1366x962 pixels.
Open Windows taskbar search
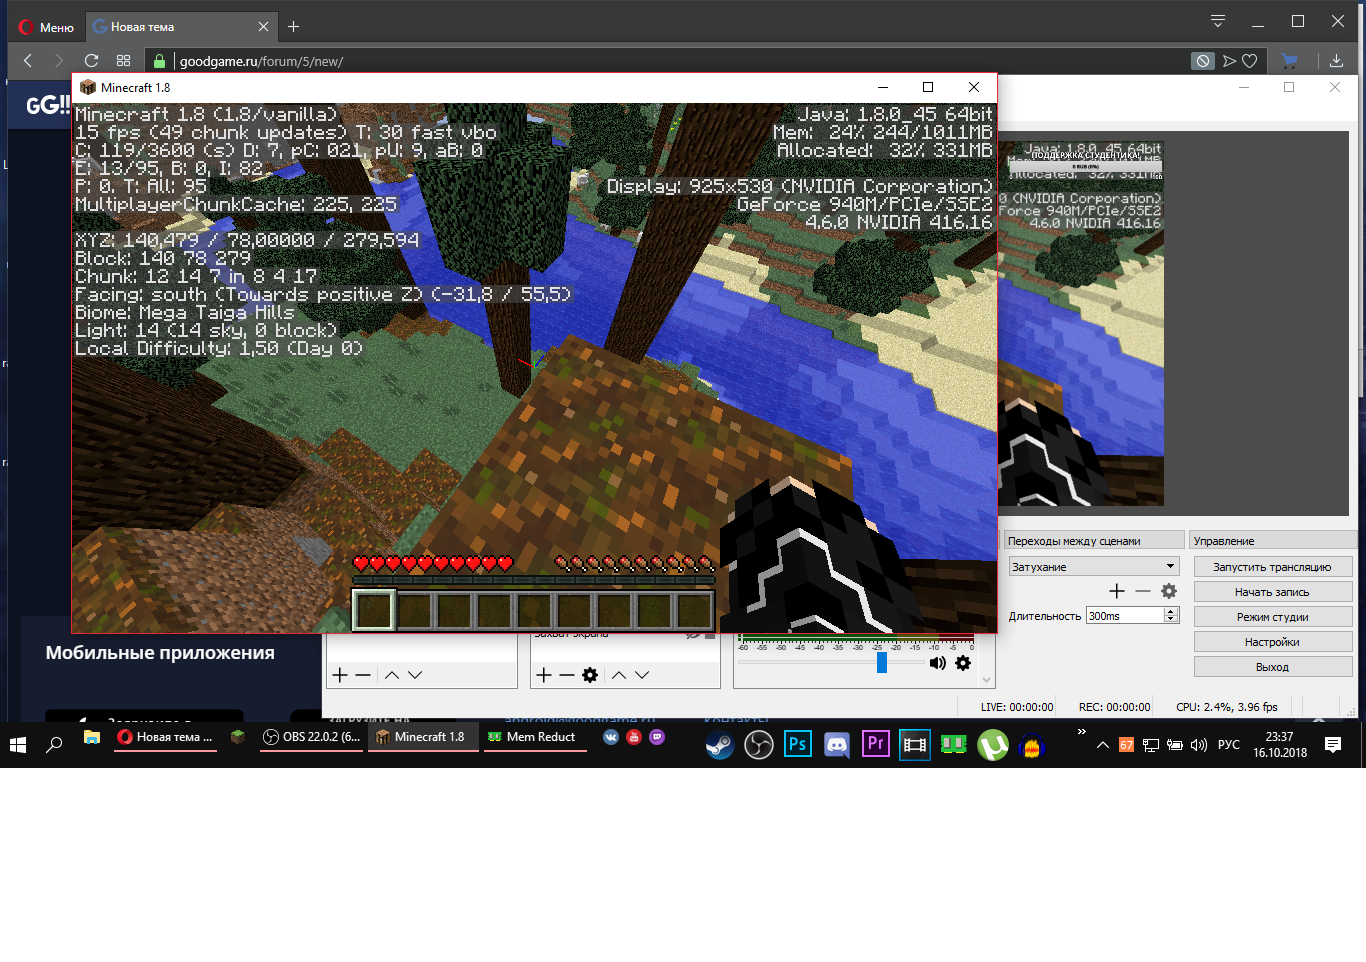[55, 744]
